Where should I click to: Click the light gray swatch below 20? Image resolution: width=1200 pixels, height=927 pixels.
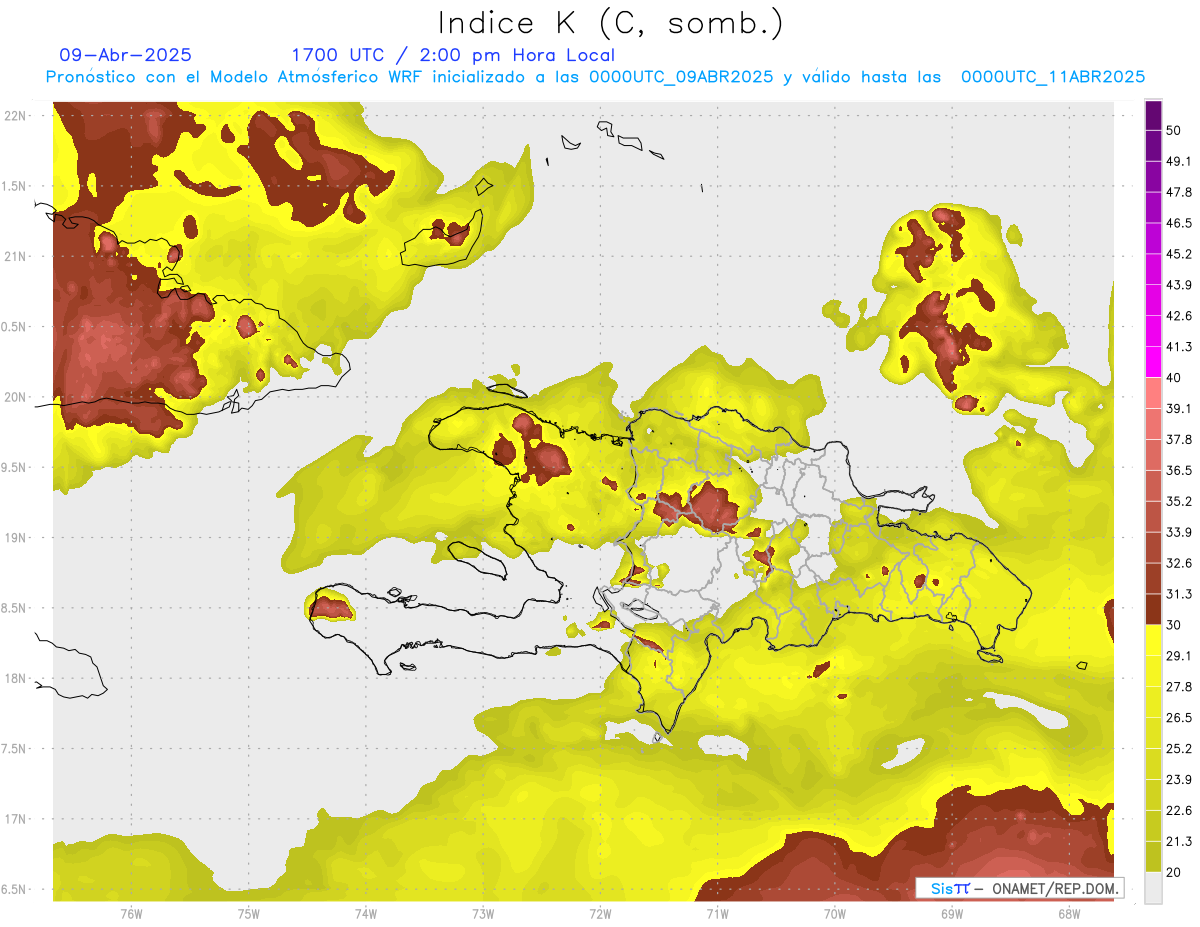[1153, 888]
